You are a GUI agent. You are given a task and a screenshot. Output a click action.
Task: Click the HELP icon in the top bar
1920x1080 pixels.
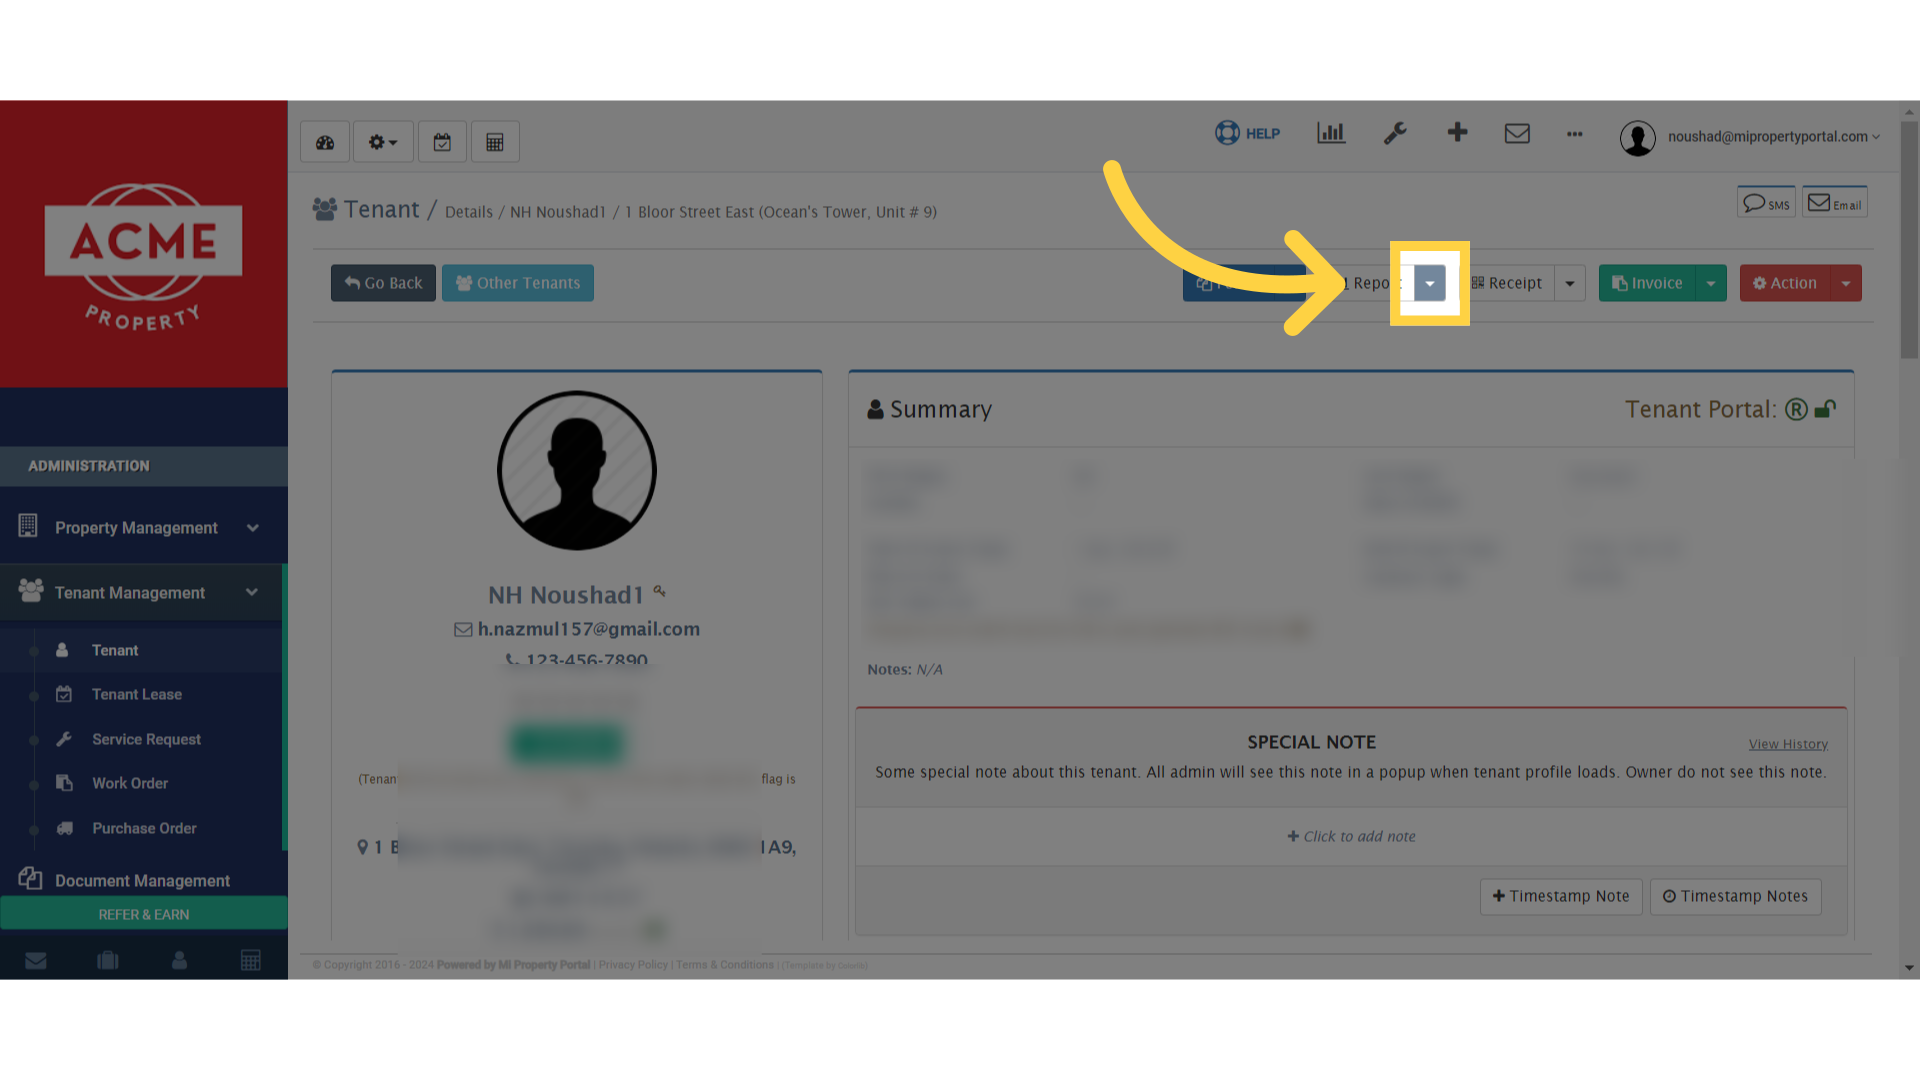pos(1227,133)
